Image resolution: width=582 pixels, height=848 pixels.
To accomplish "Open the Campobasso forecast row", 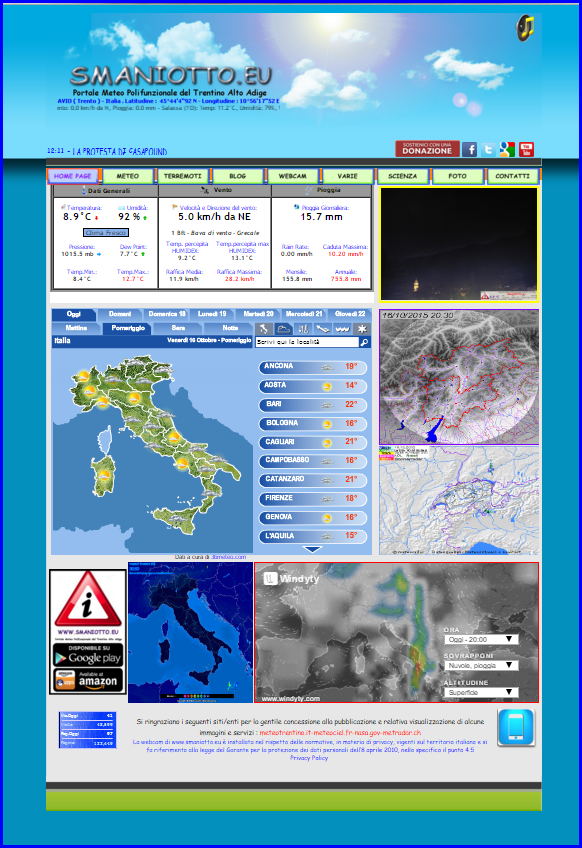I will [x=313, y=461].
